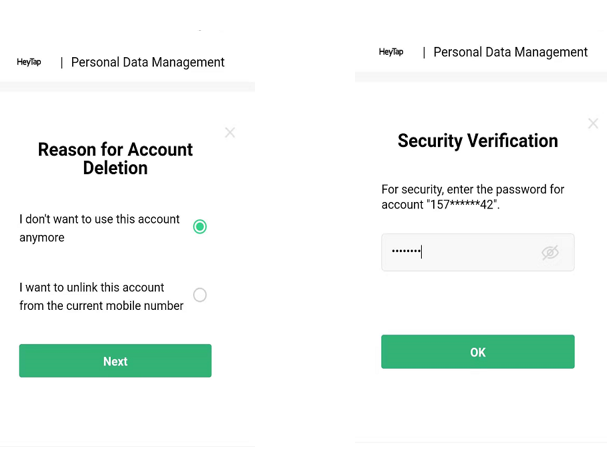Click the vertical divider beside the right HeyTap logo
Image resolution: width=607 pixels, height=458 pixels.
click(x=424, y=52)
